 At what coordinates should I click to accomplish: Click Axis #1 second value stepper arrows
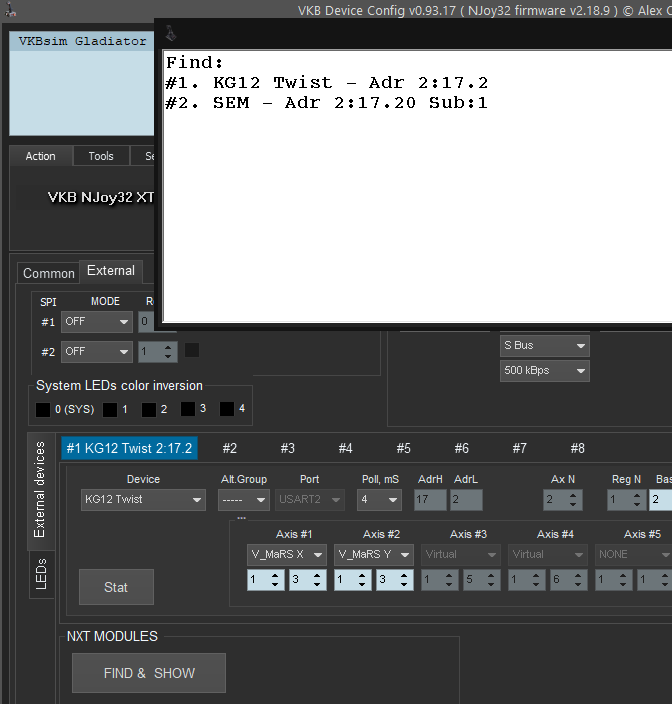[x=317, y=580]
